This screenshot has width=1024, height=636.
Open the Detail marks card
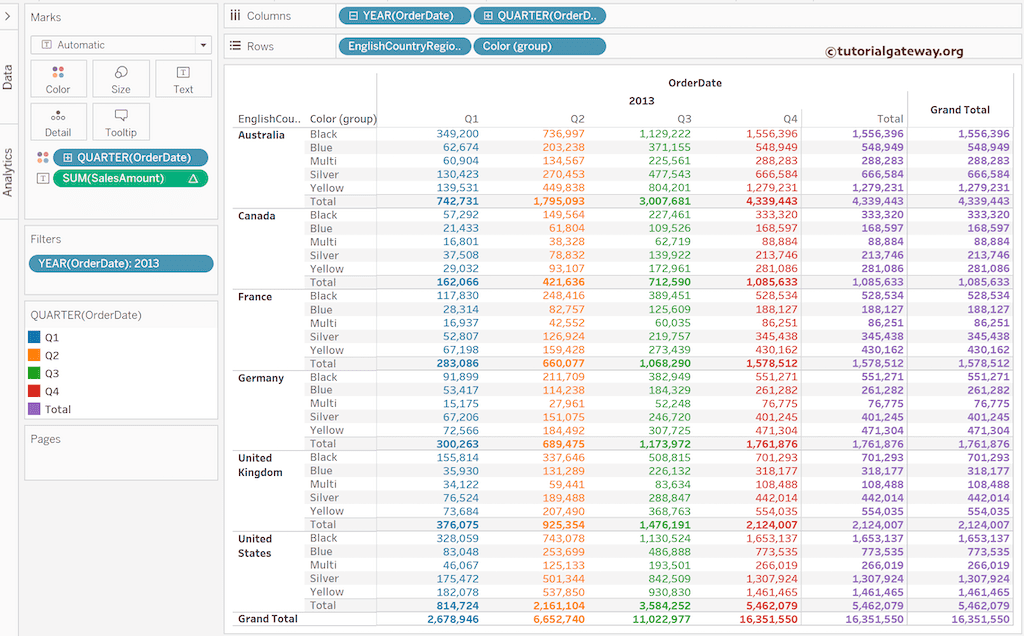coord(58,122)
